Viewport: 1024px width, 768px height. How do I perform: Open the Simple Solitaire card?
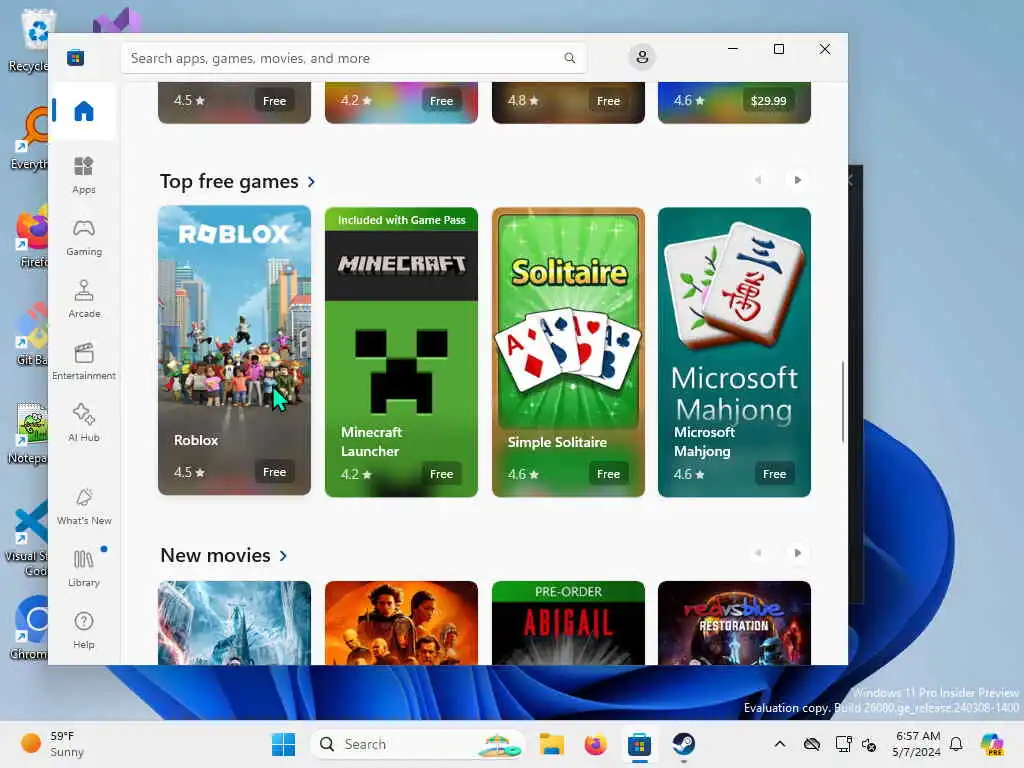(568, 352)
